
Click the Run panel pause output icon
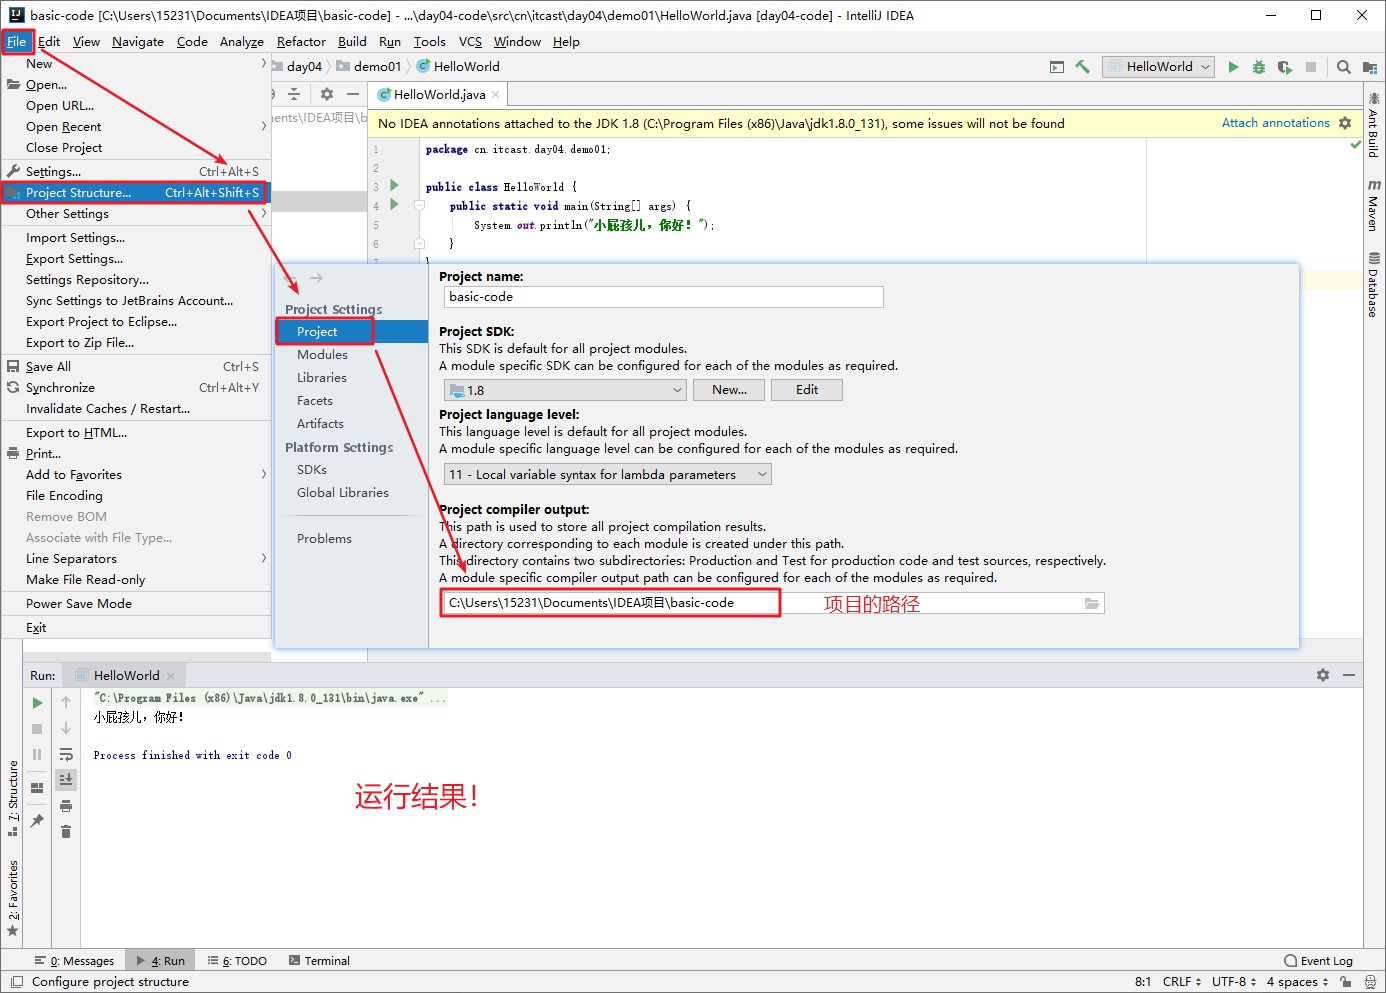click(37, 755)
